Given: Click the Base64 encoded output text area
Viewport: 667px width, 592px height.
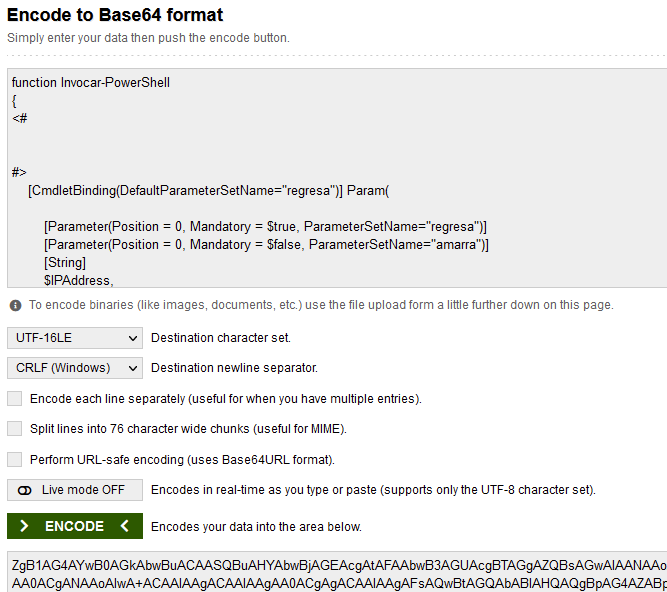Looking at the screenshot, I should click(x=337, y=572).
